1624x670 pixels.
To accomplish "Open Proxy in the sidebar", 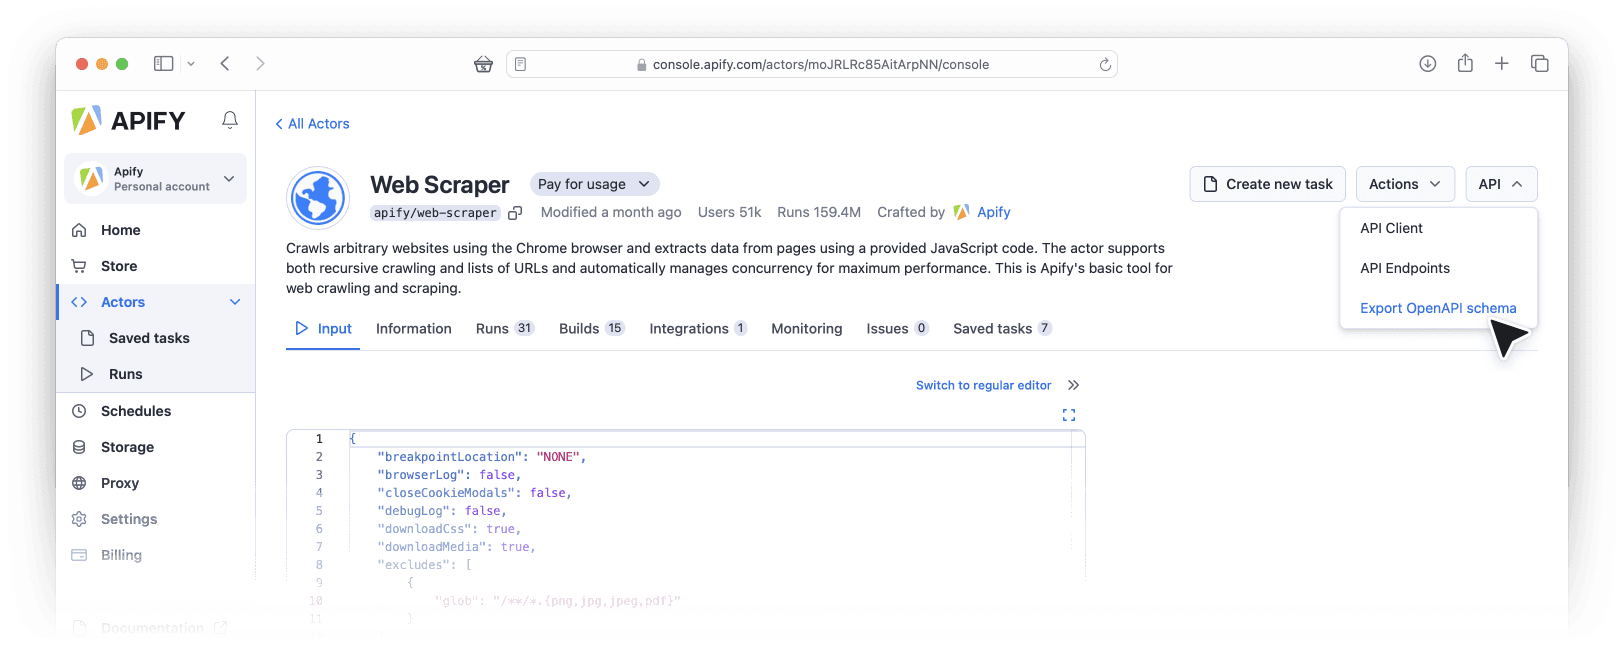I will pyautogui.click(x=156, y=483).
